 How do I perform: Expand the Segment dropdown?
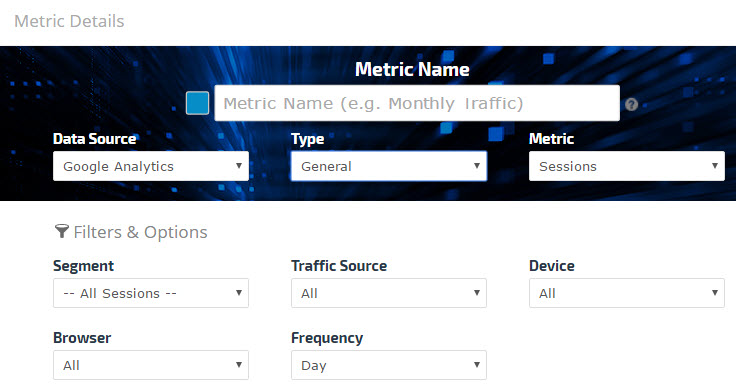(151, 293)
